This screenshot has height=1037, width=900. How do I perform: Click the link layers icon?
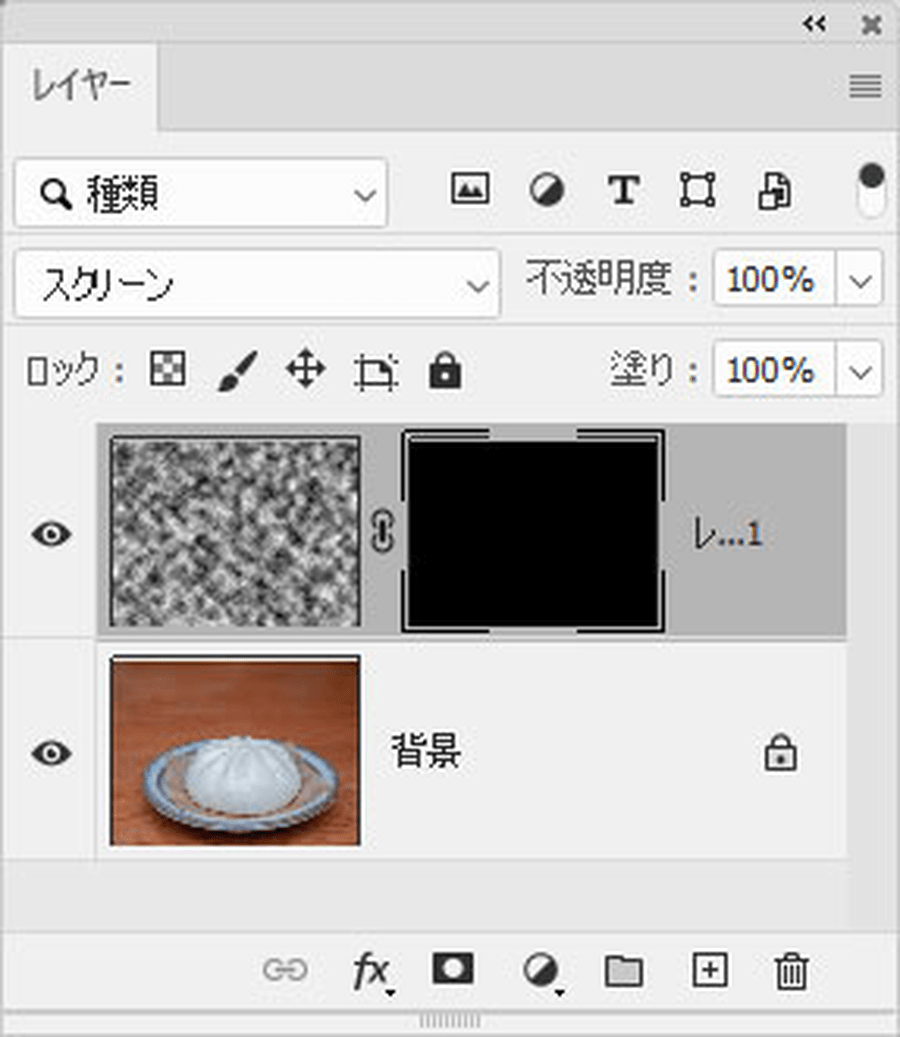click(285, 970)
